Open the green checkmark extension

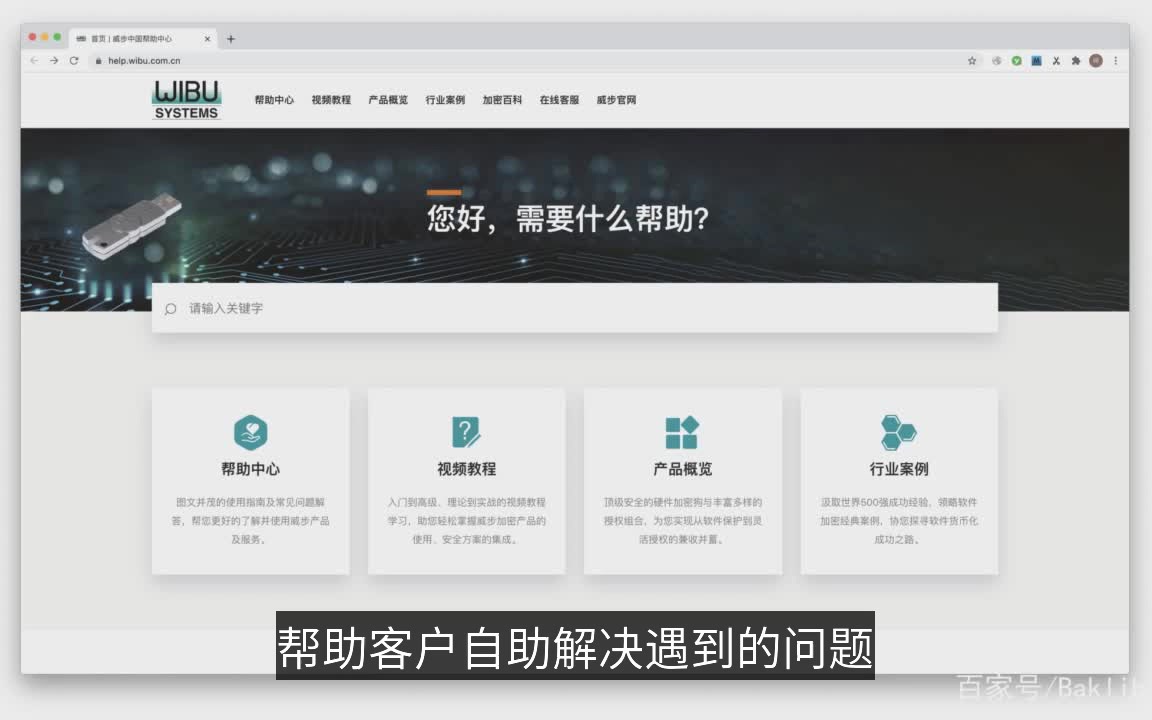1016,60
